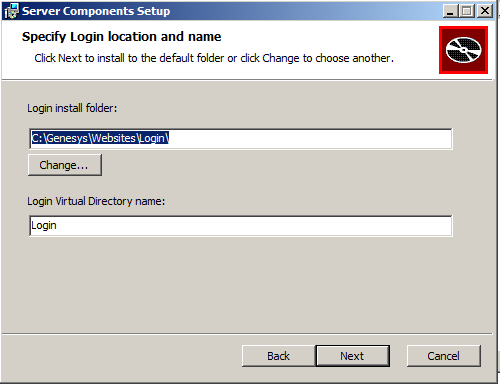Select the Login Virtual Directory name field
The width and height of the screenshot is (500, 384).
coord(241,226)
